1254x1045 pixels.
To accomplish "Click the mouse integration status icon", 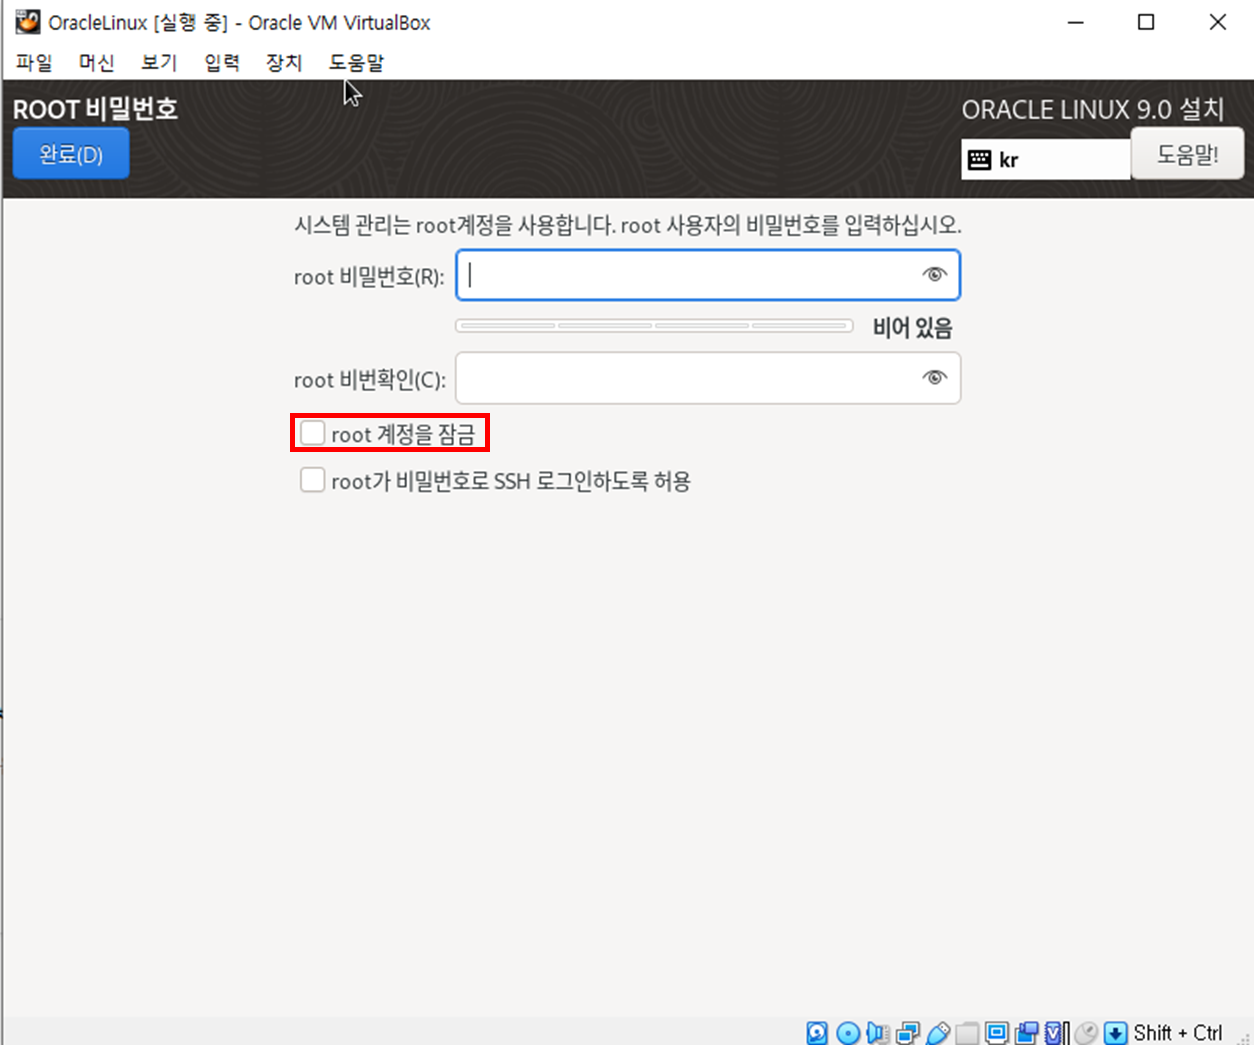I will tap(1086, 1033).
